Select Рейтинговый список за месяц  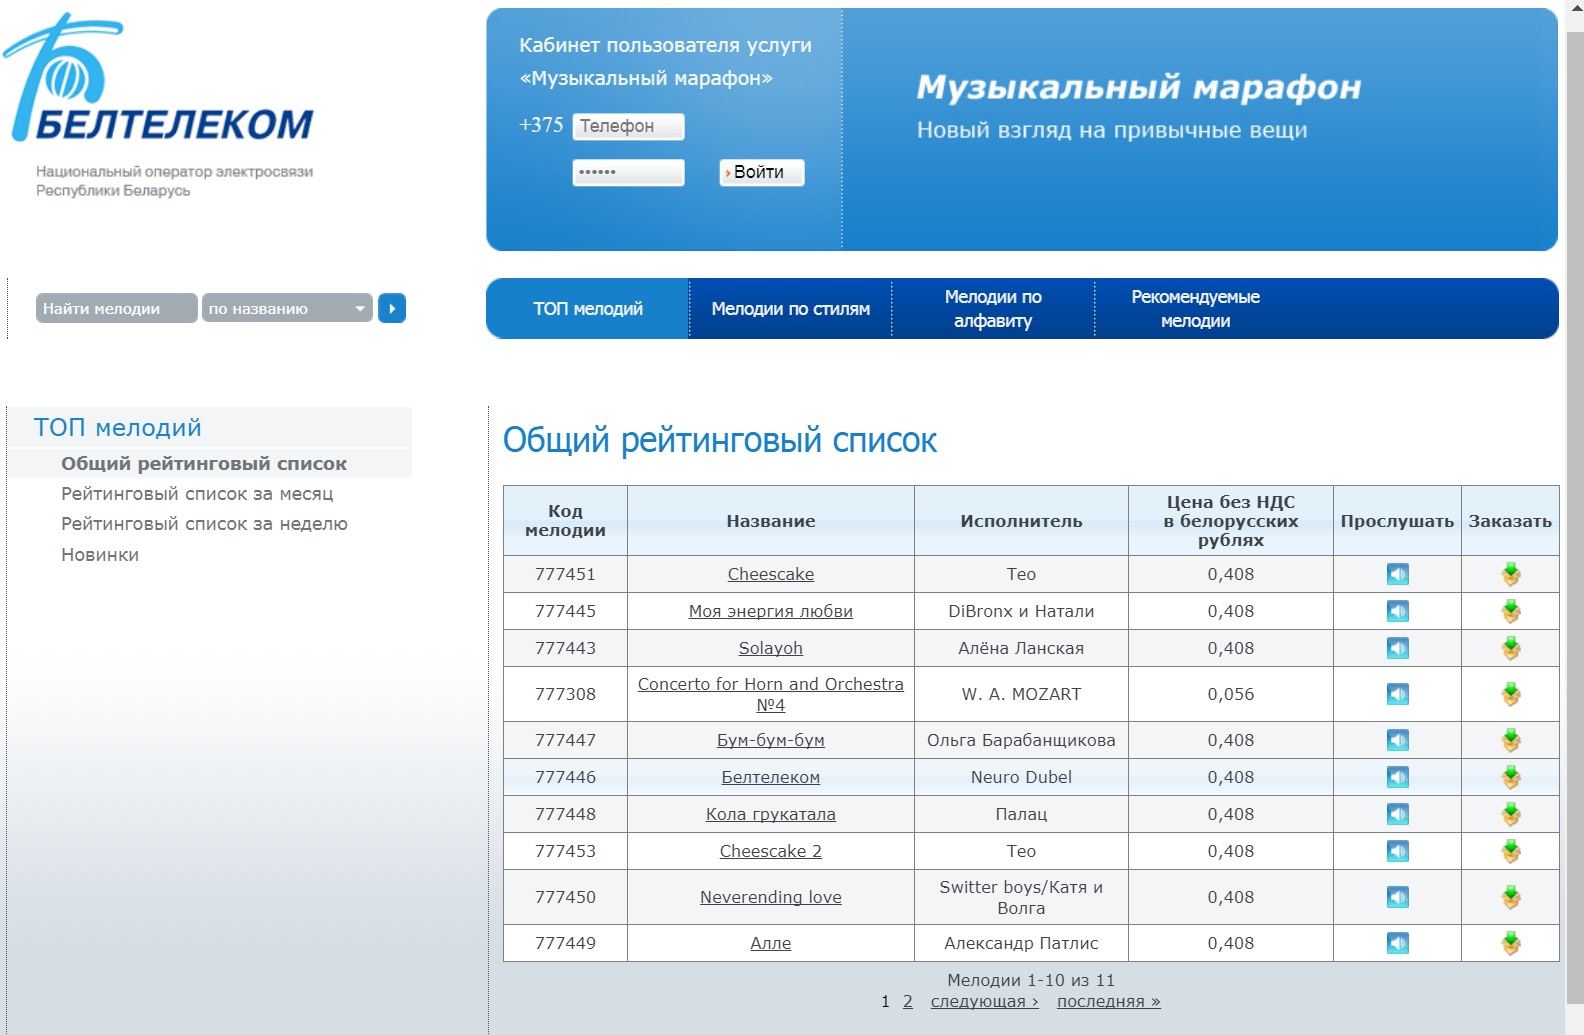[197, 494]
